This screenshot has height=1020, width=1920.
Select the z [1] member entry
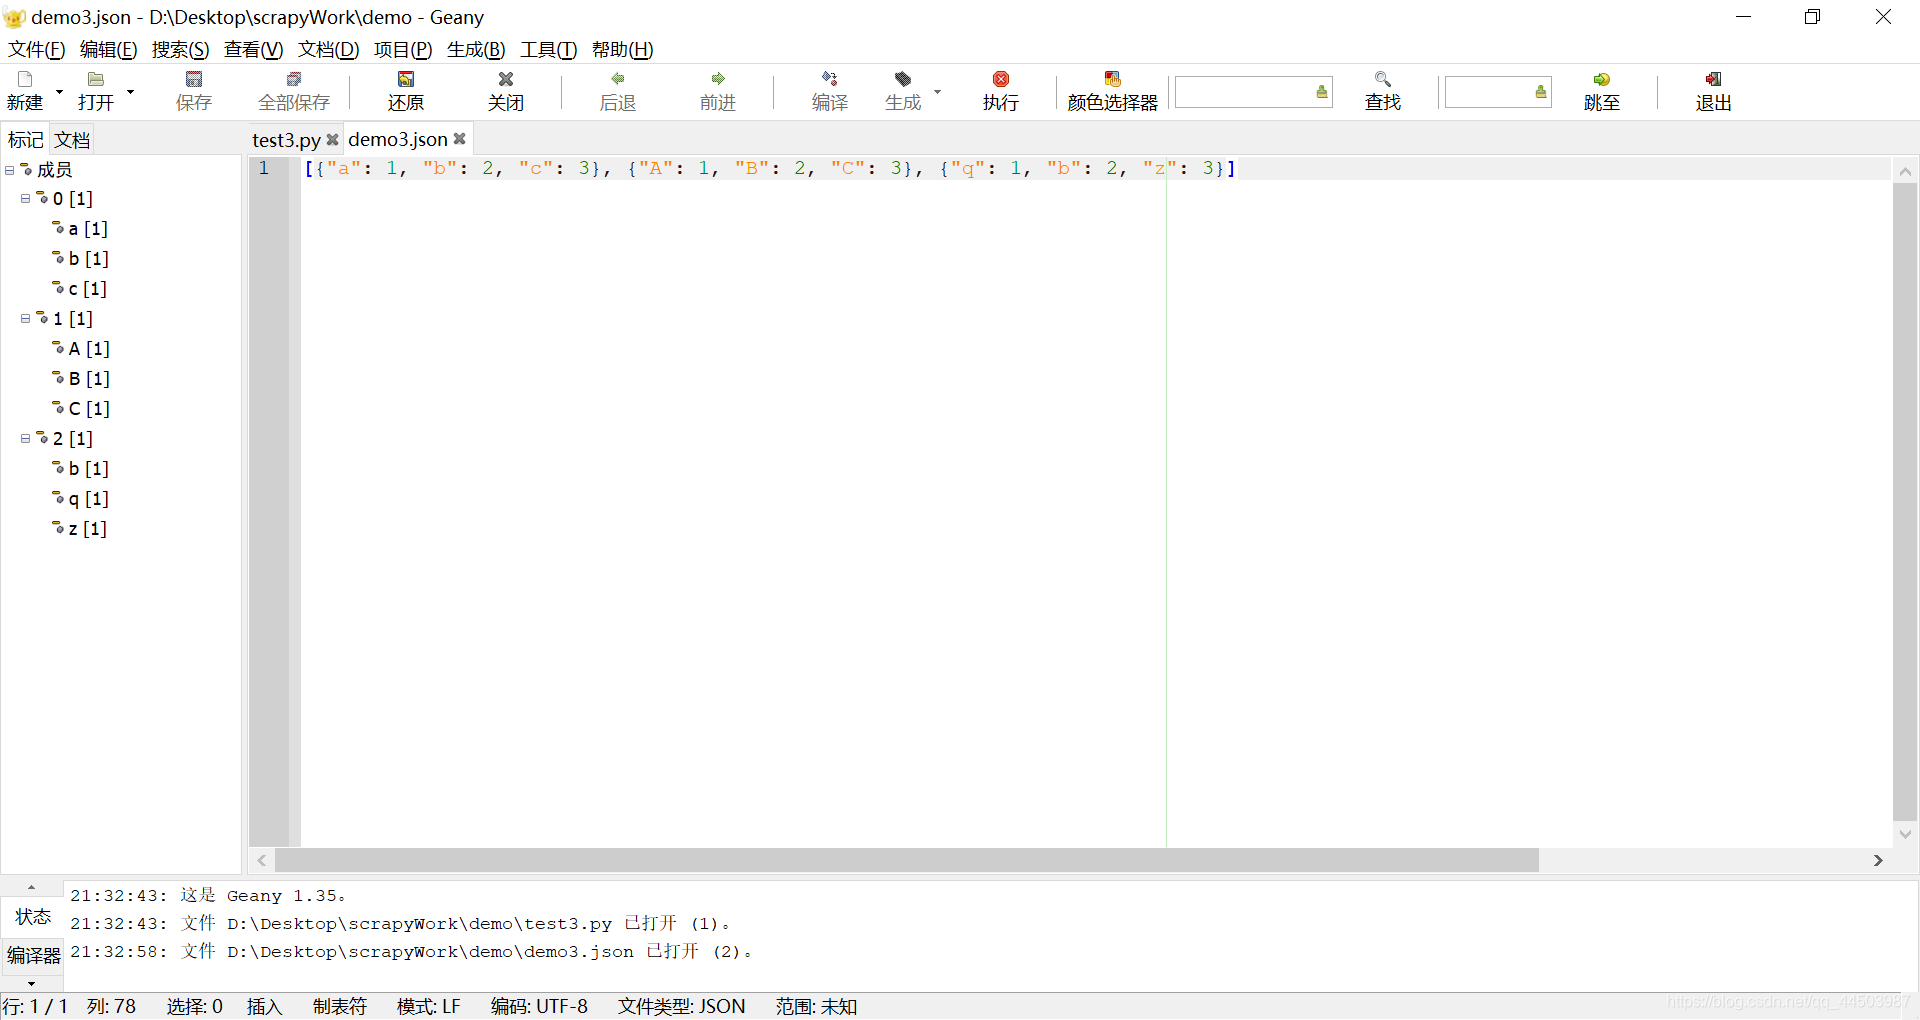[80, 529]
